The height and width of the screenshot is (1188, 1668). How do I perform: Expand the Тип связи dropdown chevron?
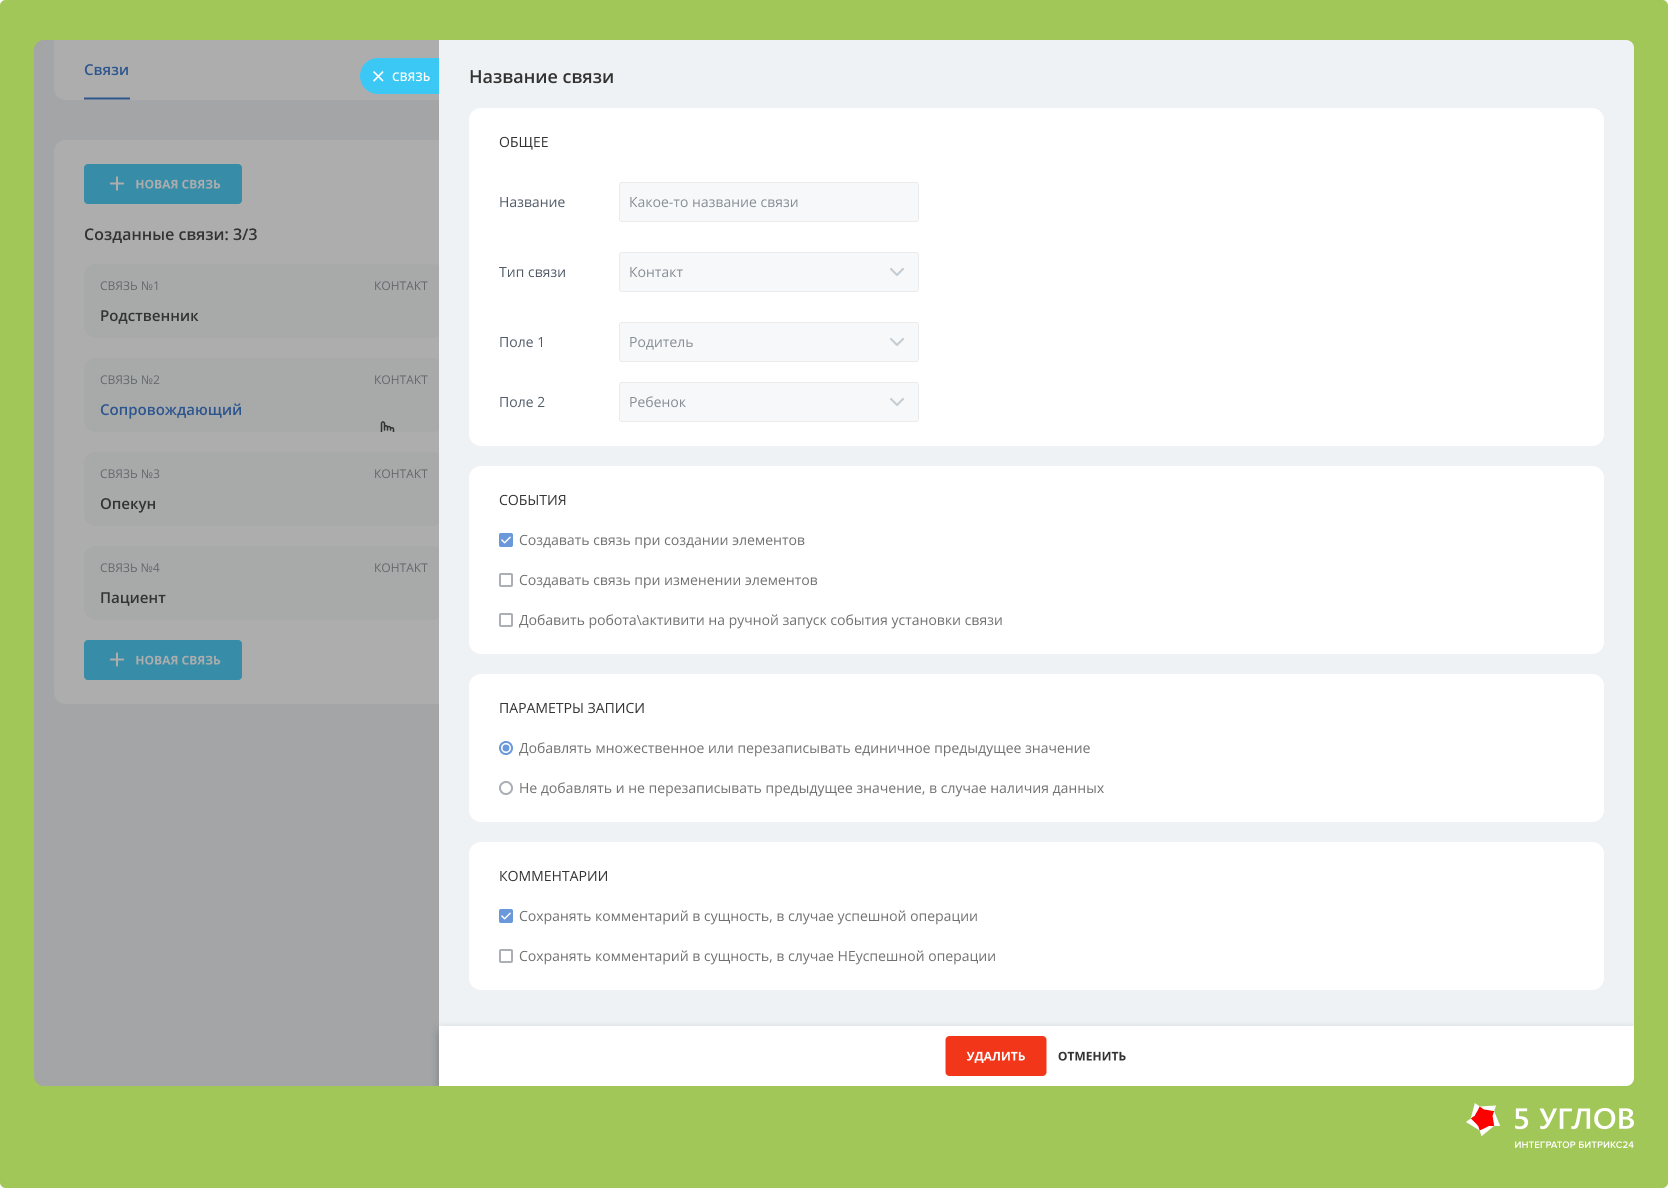pos(897,272)
